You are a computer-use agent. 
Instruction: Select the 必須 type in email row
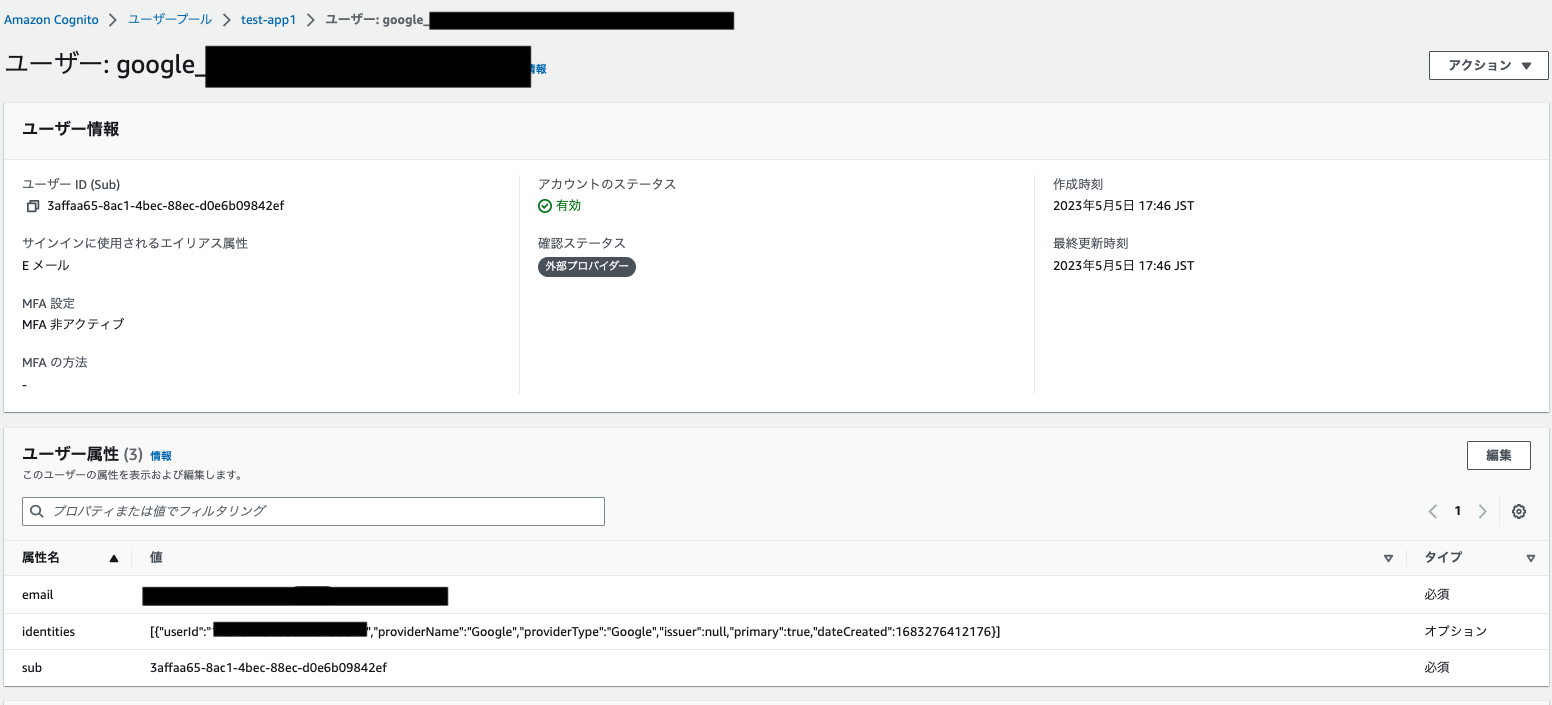click(1437, 595)
